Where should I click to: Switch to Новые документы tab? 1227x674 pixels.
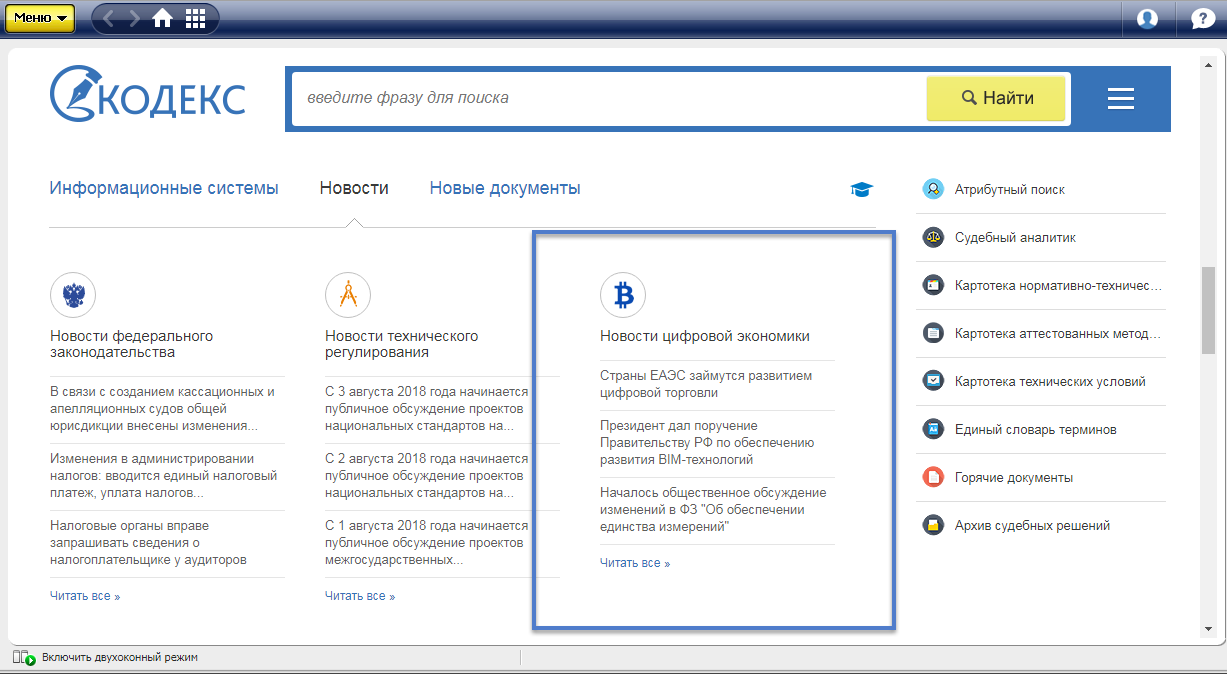(x=505, y=188)
